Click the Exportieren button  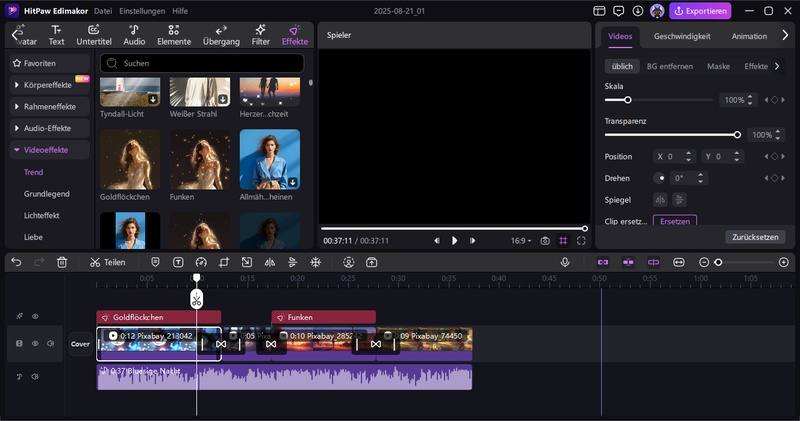[700, 11]
